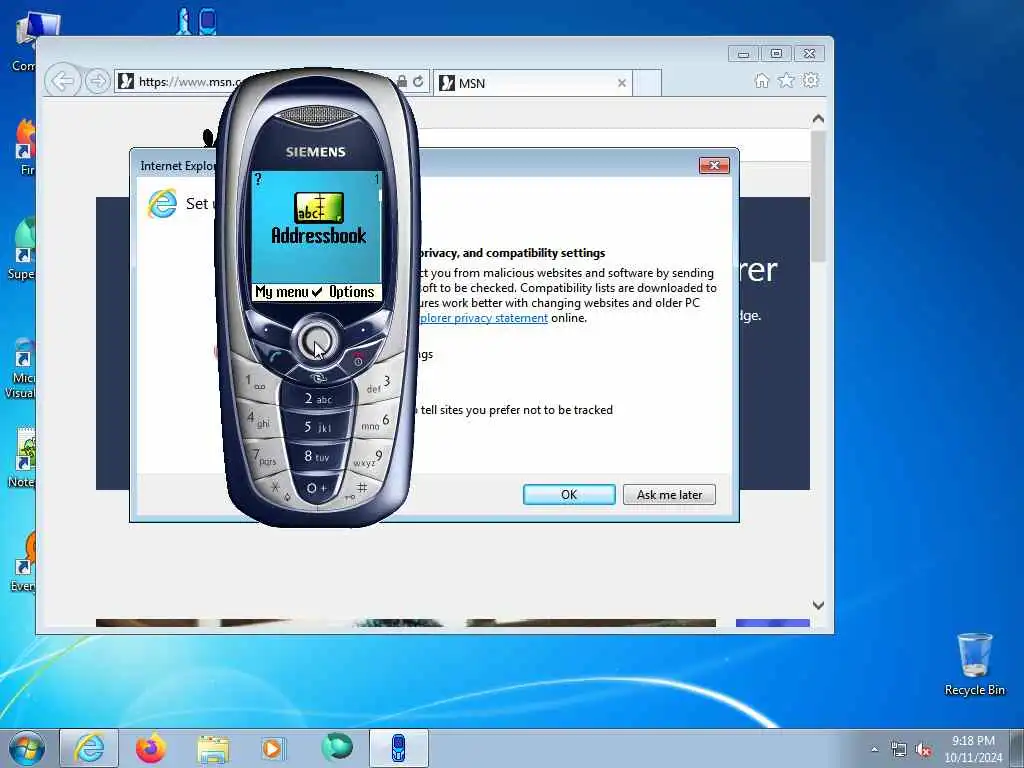View the security lock icon in address bar

402,82
